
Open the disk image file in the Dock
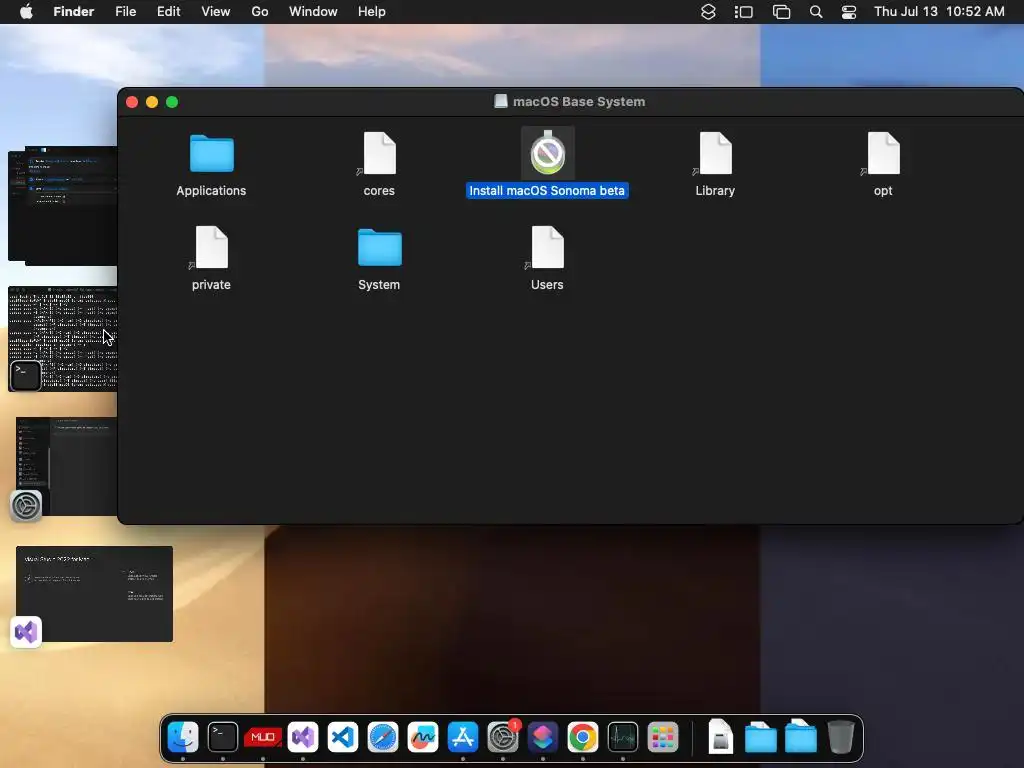(720, 737)
